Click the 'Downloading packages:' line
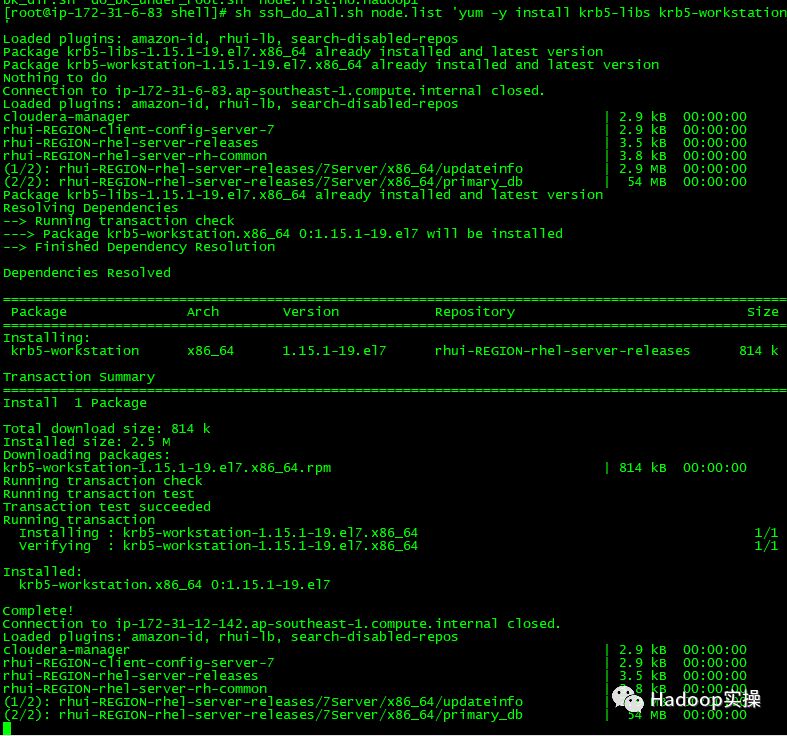The width and height of the screenshot is (787, 736). pos(86,455)
